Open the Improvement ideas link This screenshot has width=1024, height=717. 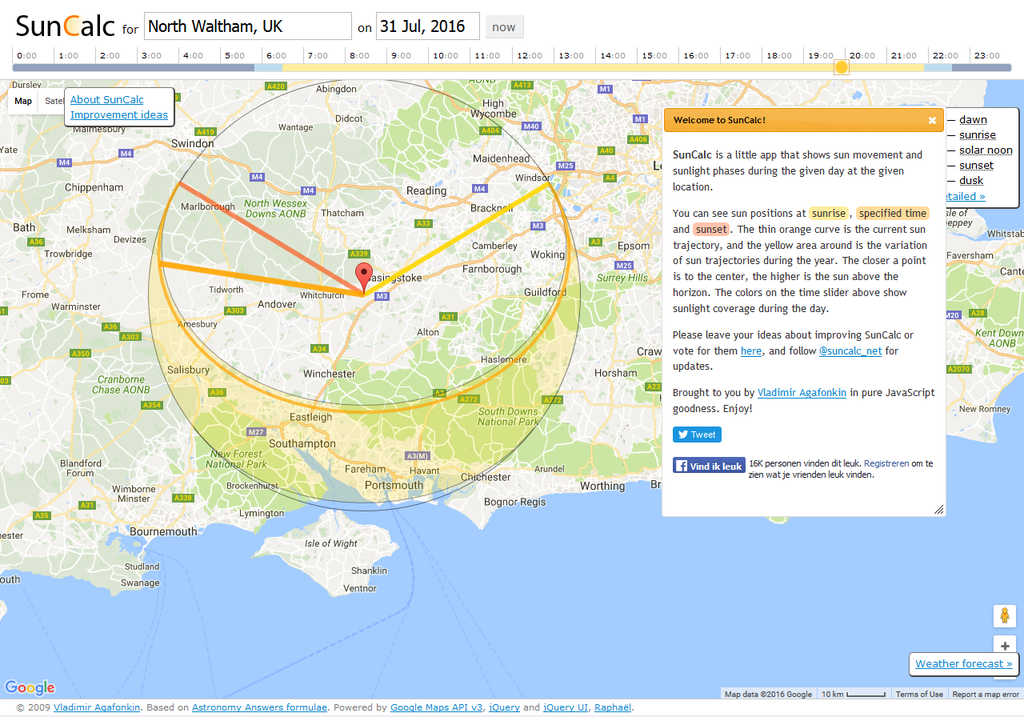119,115
